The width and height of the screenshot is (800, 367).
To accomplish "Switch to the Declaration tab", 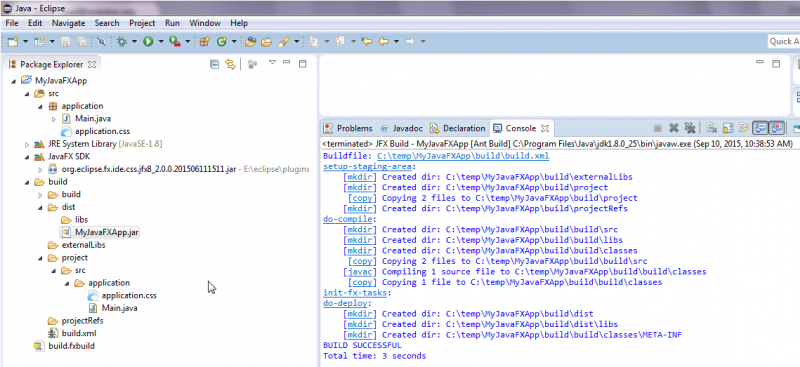I will click(x=457, y=128).
